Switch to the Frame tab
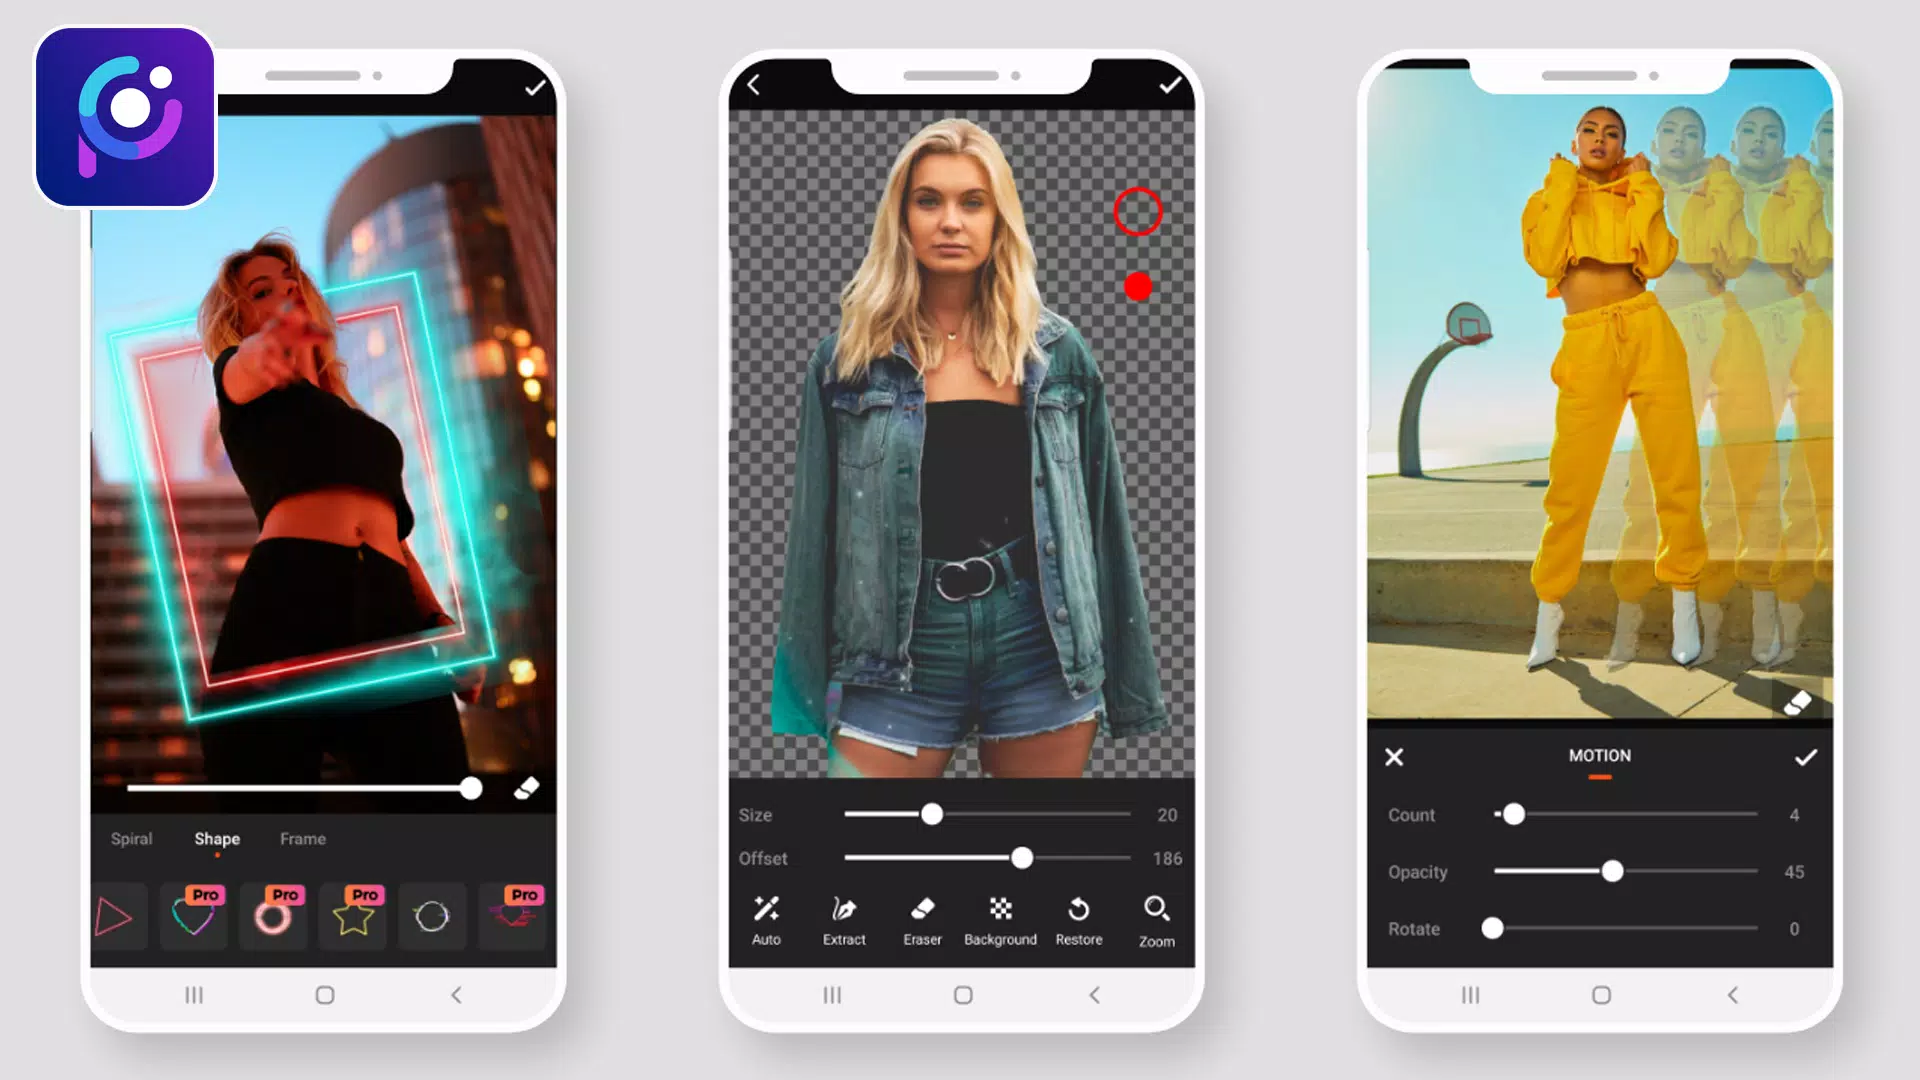The height and width of the screenshot is (1080, 1920). (301, 837)
